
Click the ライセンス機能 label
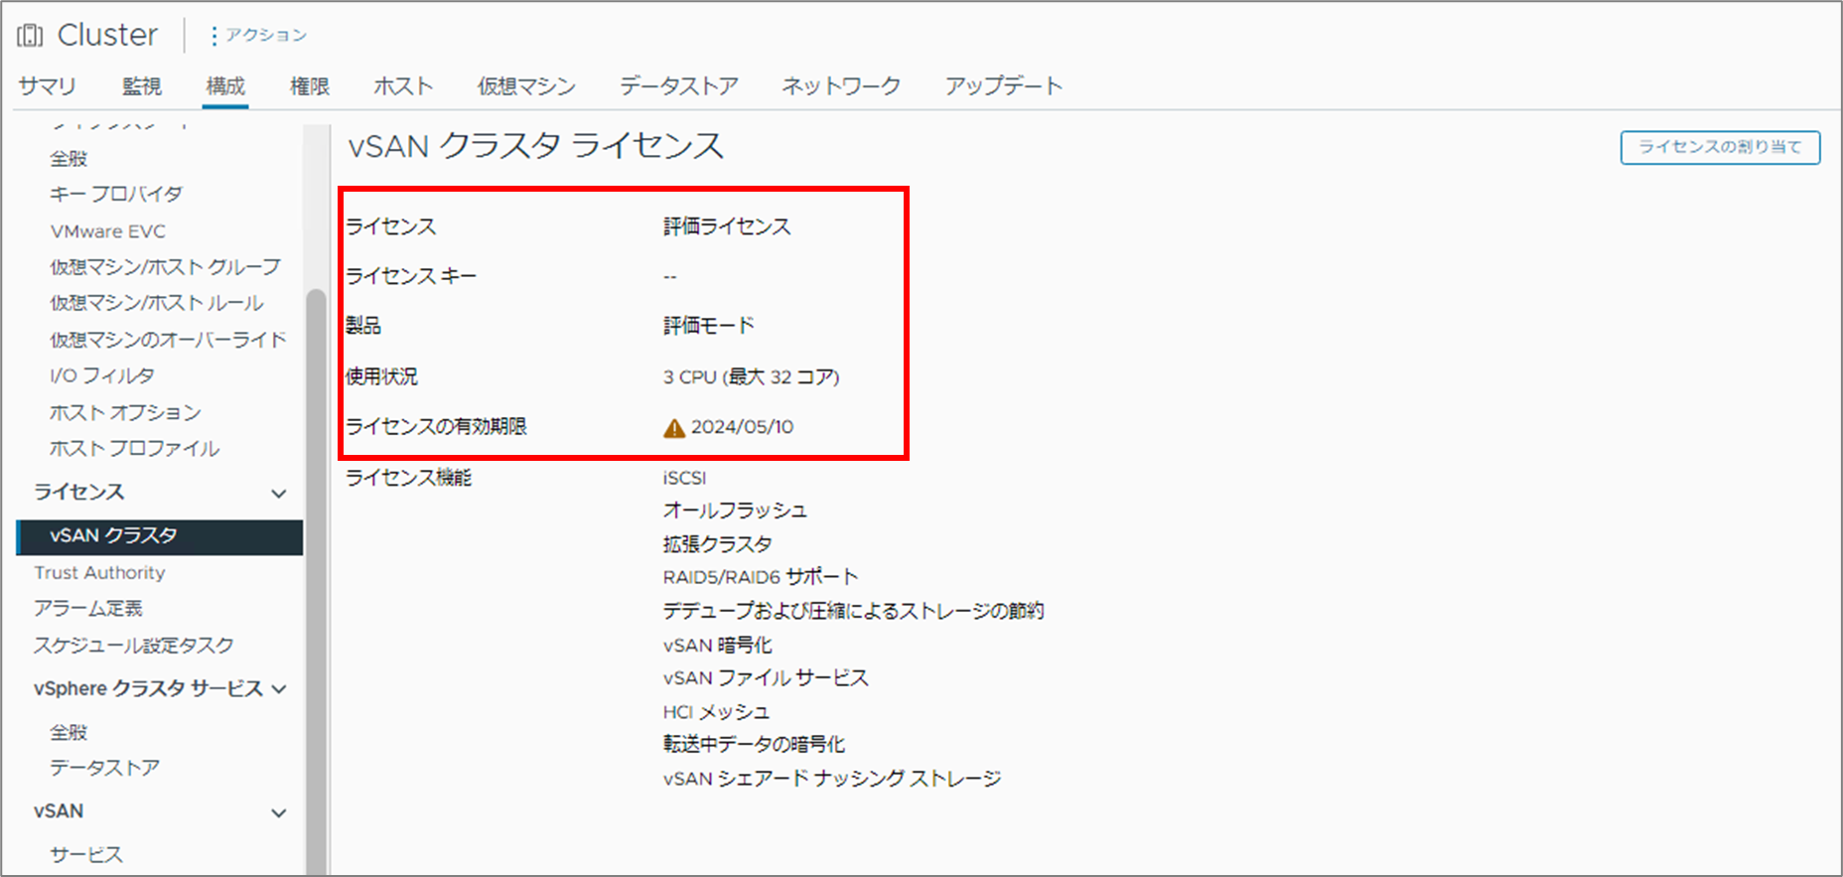point(408,478)
